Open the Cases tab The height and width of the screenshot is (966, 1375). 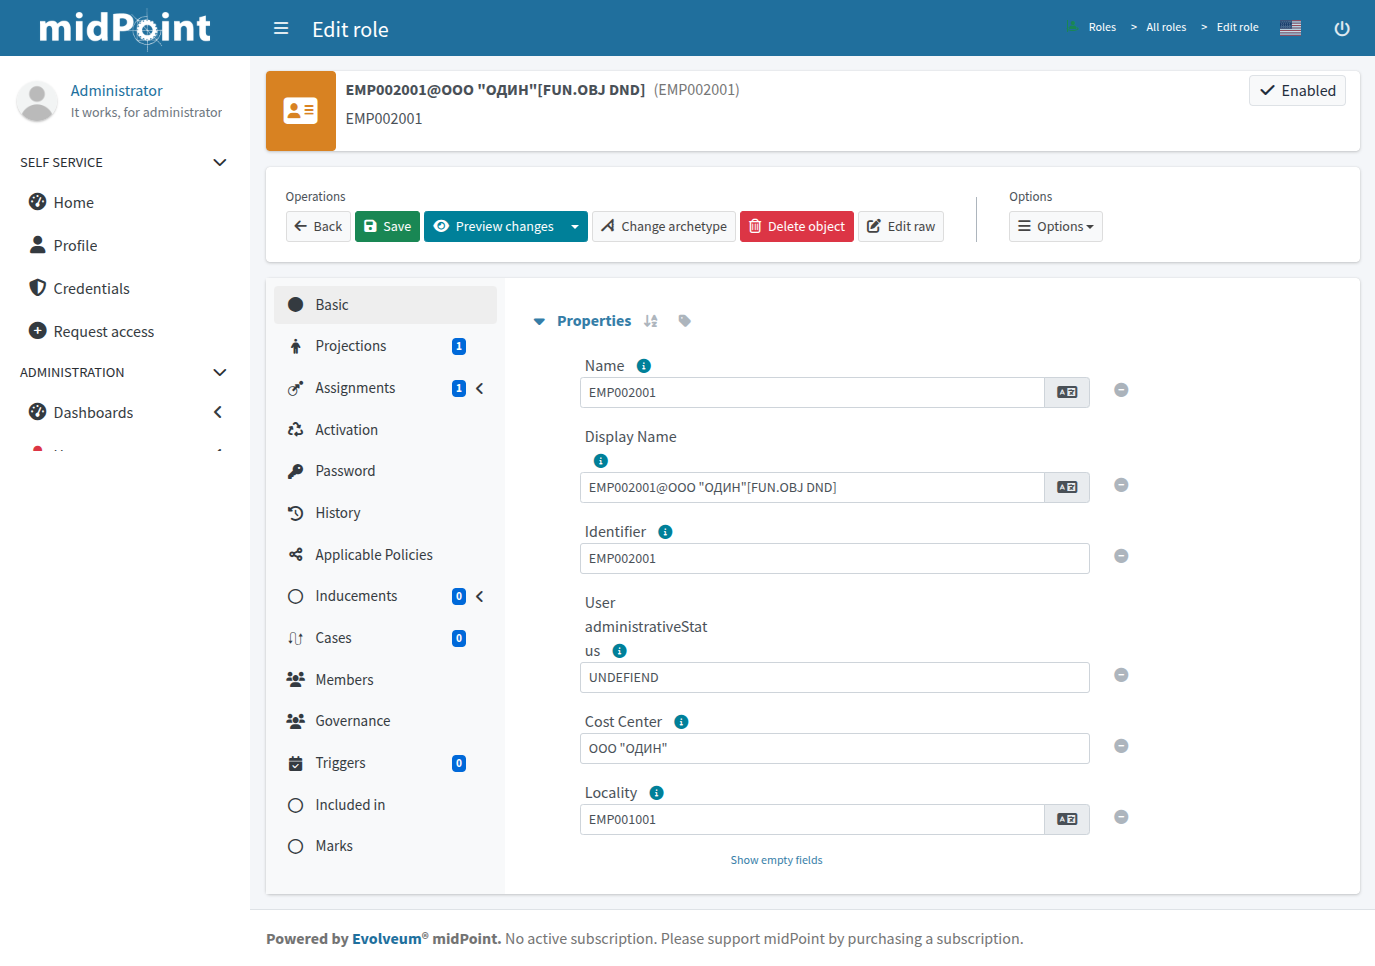coord(385,638)
